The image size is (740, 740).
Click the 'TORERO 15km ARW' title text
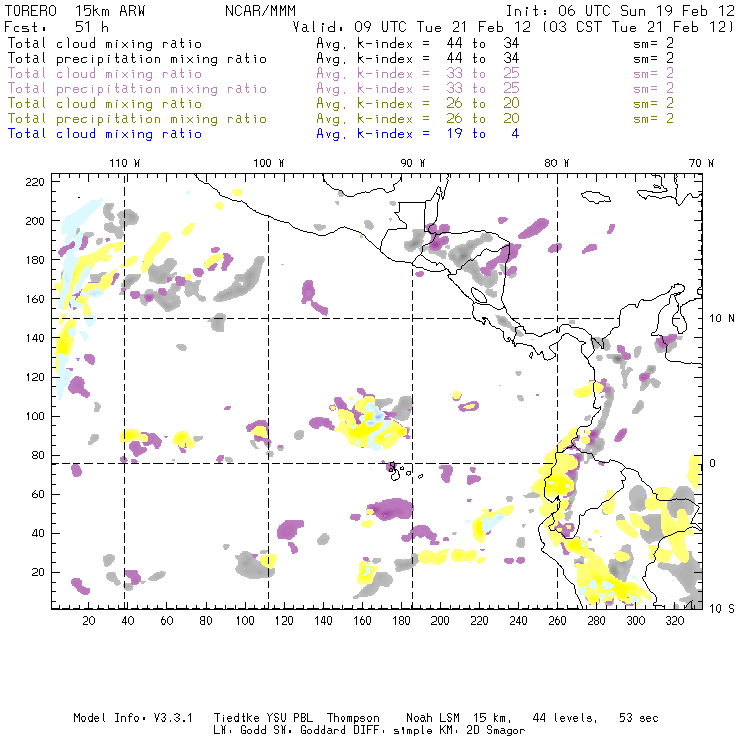[x=75, y=11]
